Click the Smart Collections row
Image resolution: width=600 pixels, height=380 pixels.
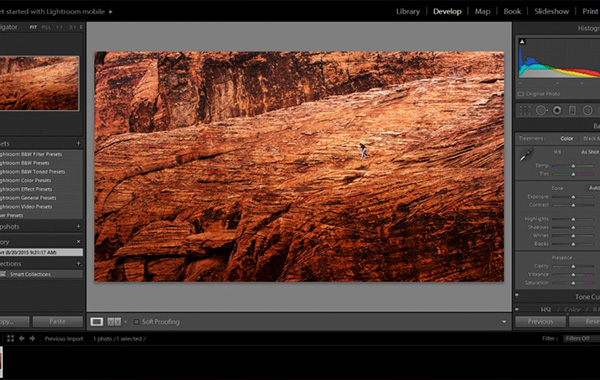pyautogui.click(x=41, y=274)
